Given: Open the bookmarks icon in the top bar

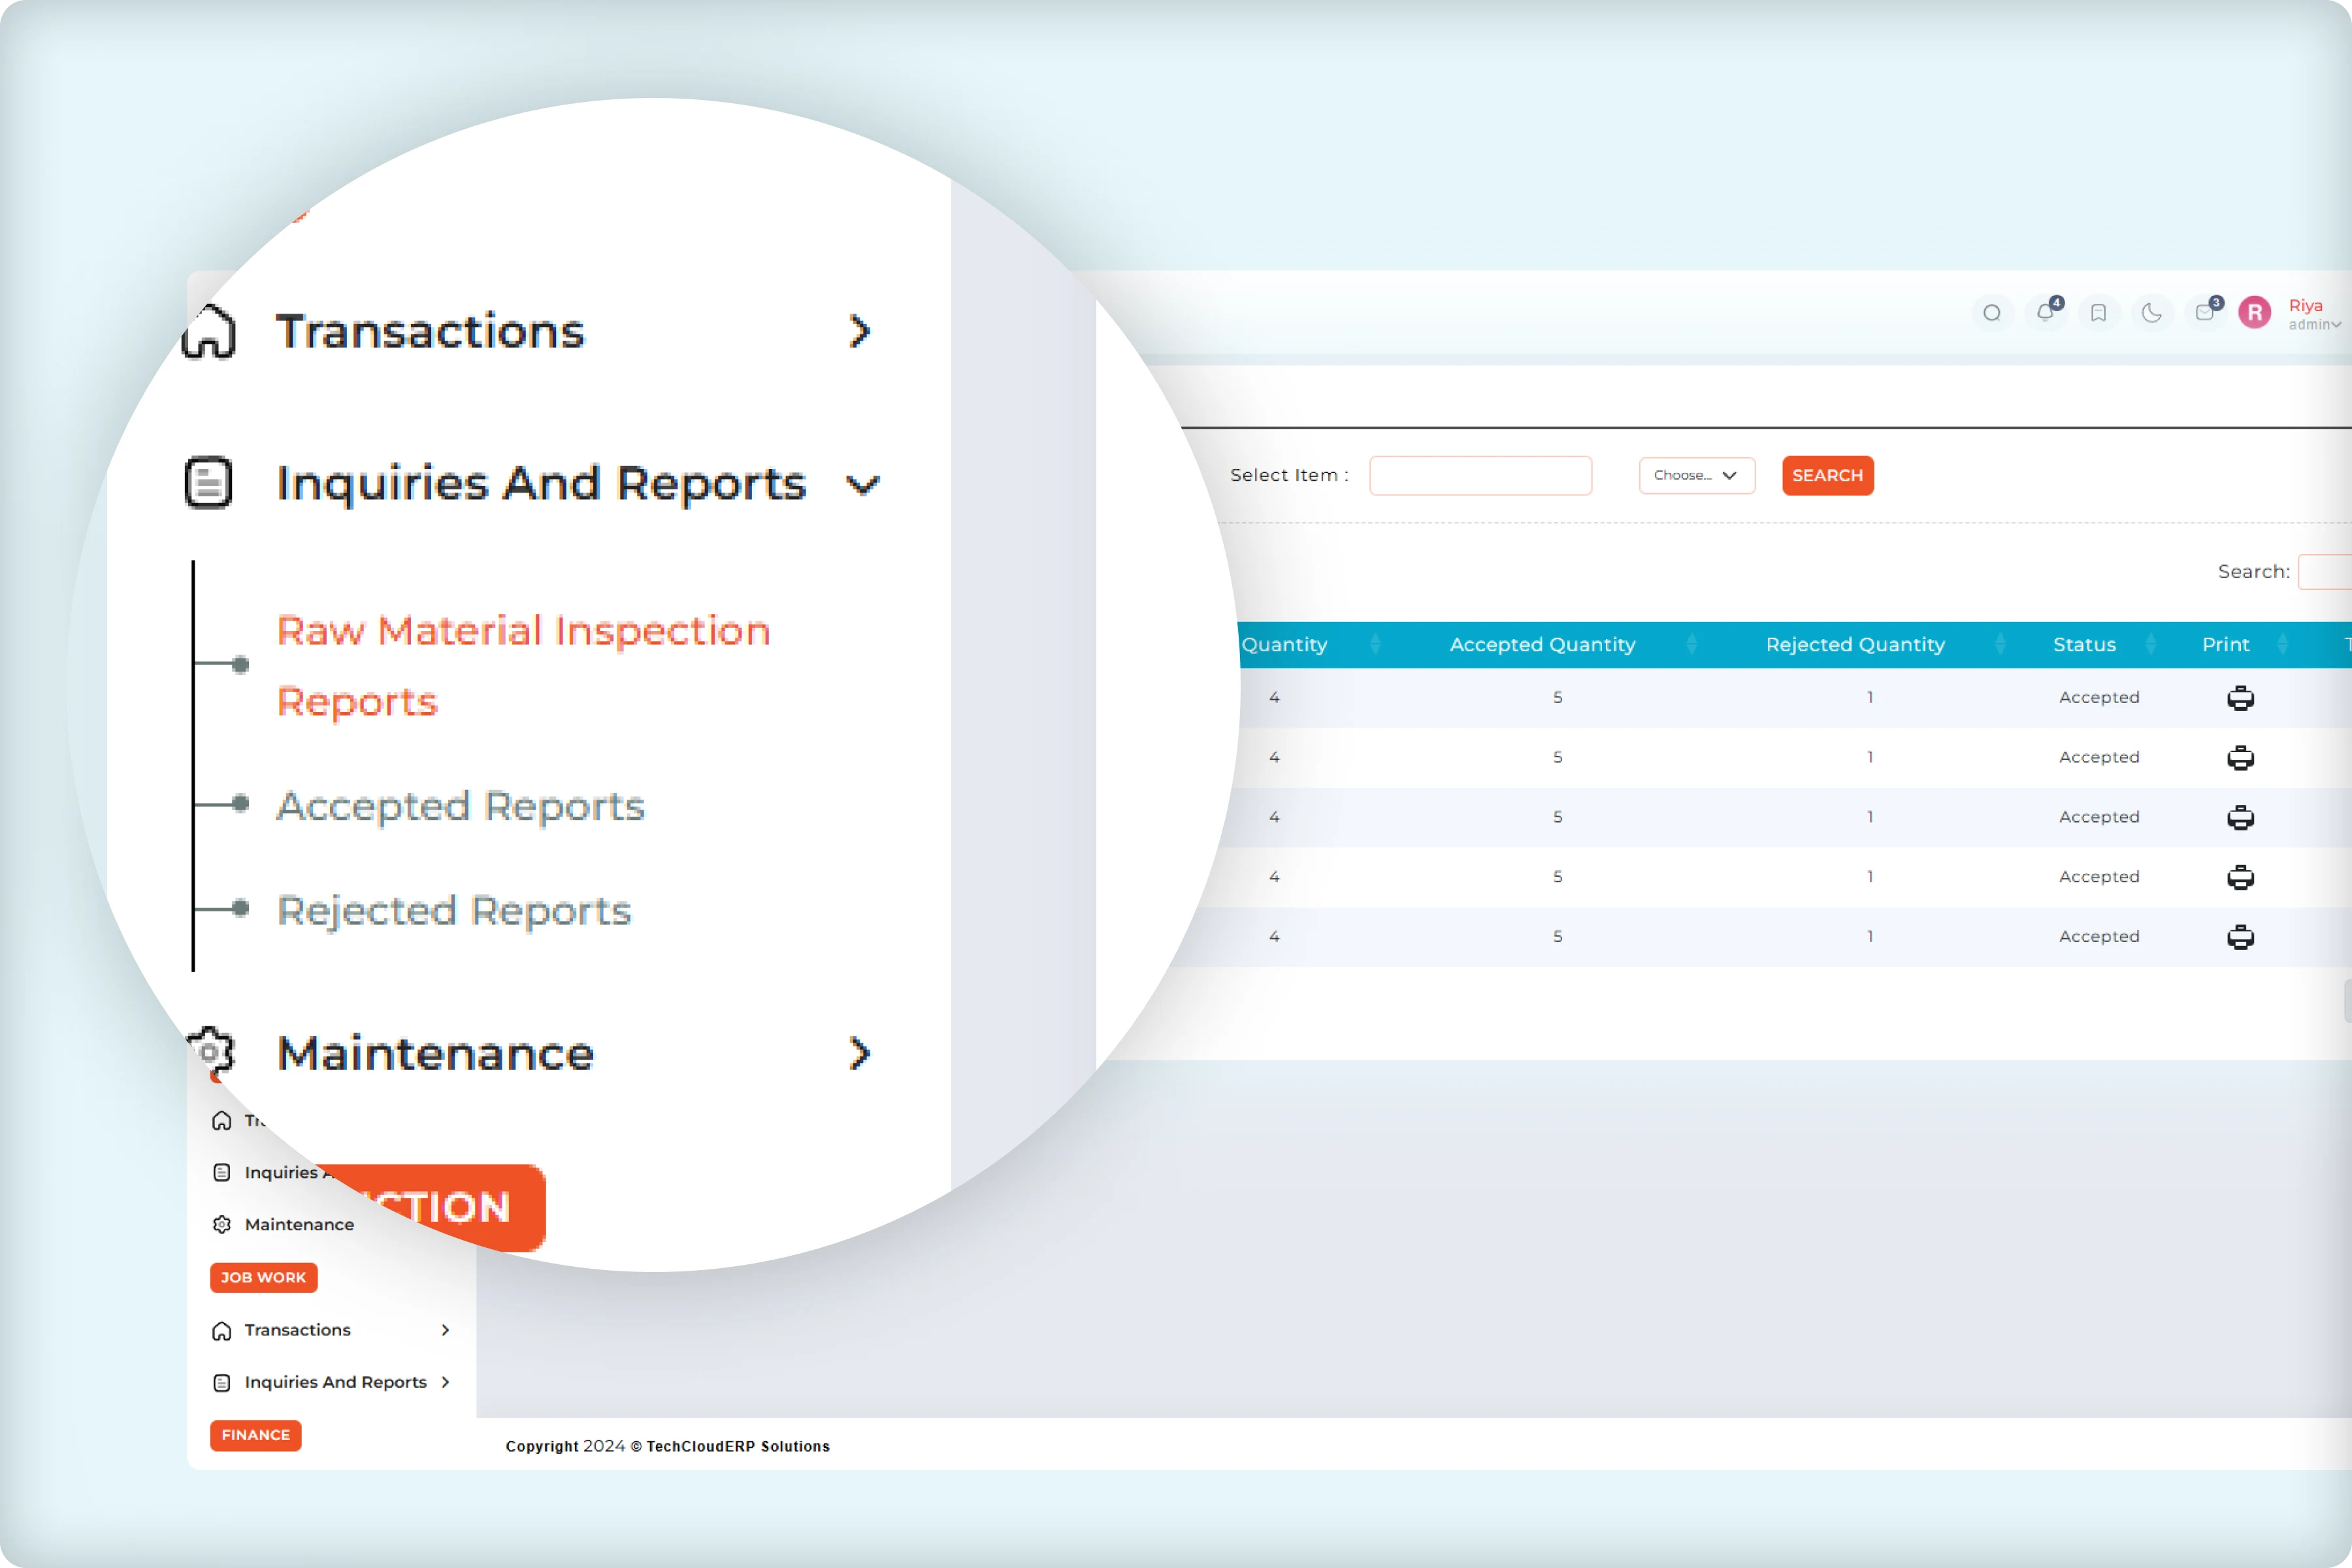Looking at the screenshot, I should 2099,313.
